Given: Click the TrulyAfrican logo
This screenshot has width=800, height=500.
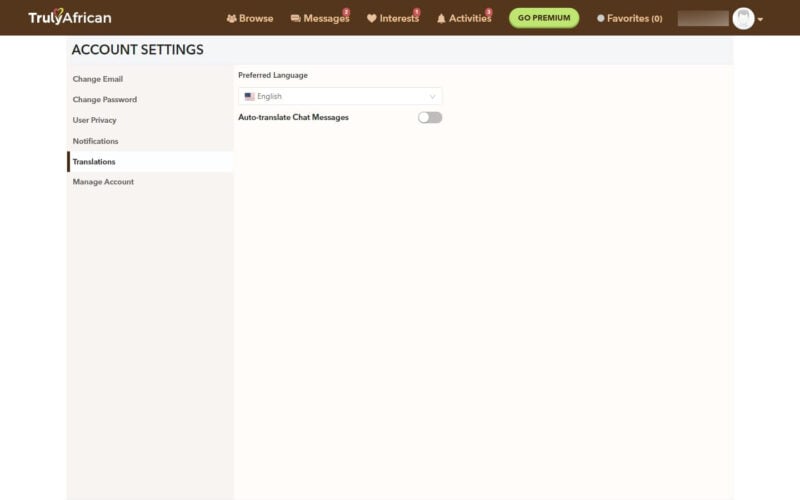Looking at the screenshot, I should [x=69, y=17].
